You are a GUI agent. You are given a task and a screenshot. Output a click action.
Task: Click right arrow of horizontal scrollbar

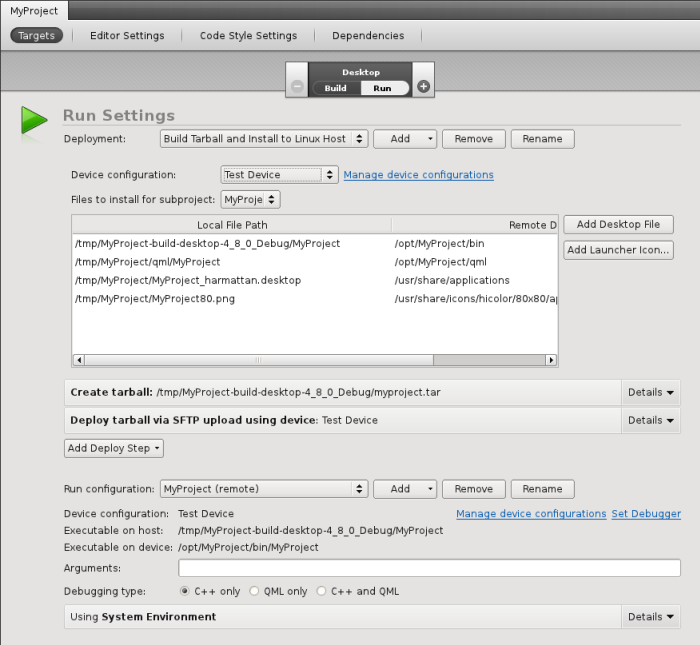click(551, 360)
